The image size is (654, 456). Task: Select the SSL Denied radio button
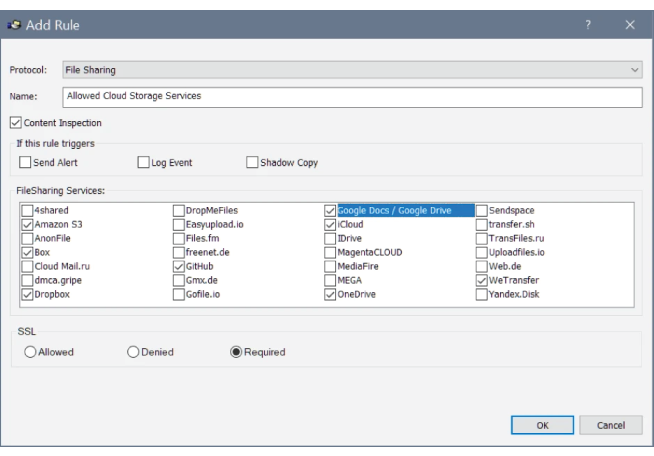(x=133, y=352)
